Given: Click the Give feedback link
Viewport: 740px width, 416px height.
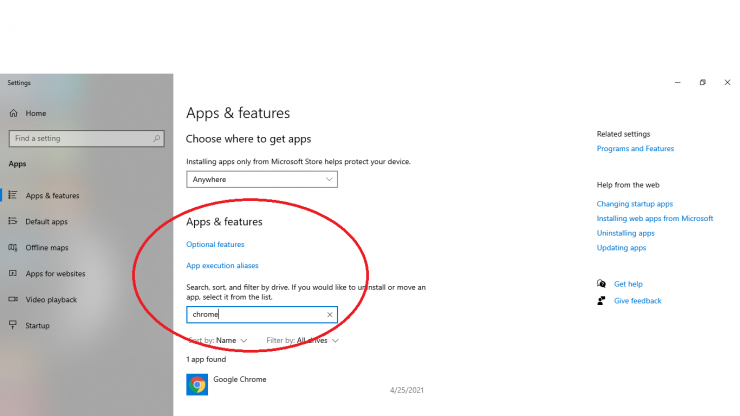Looking at the screenshot, I should coord(638,301).
